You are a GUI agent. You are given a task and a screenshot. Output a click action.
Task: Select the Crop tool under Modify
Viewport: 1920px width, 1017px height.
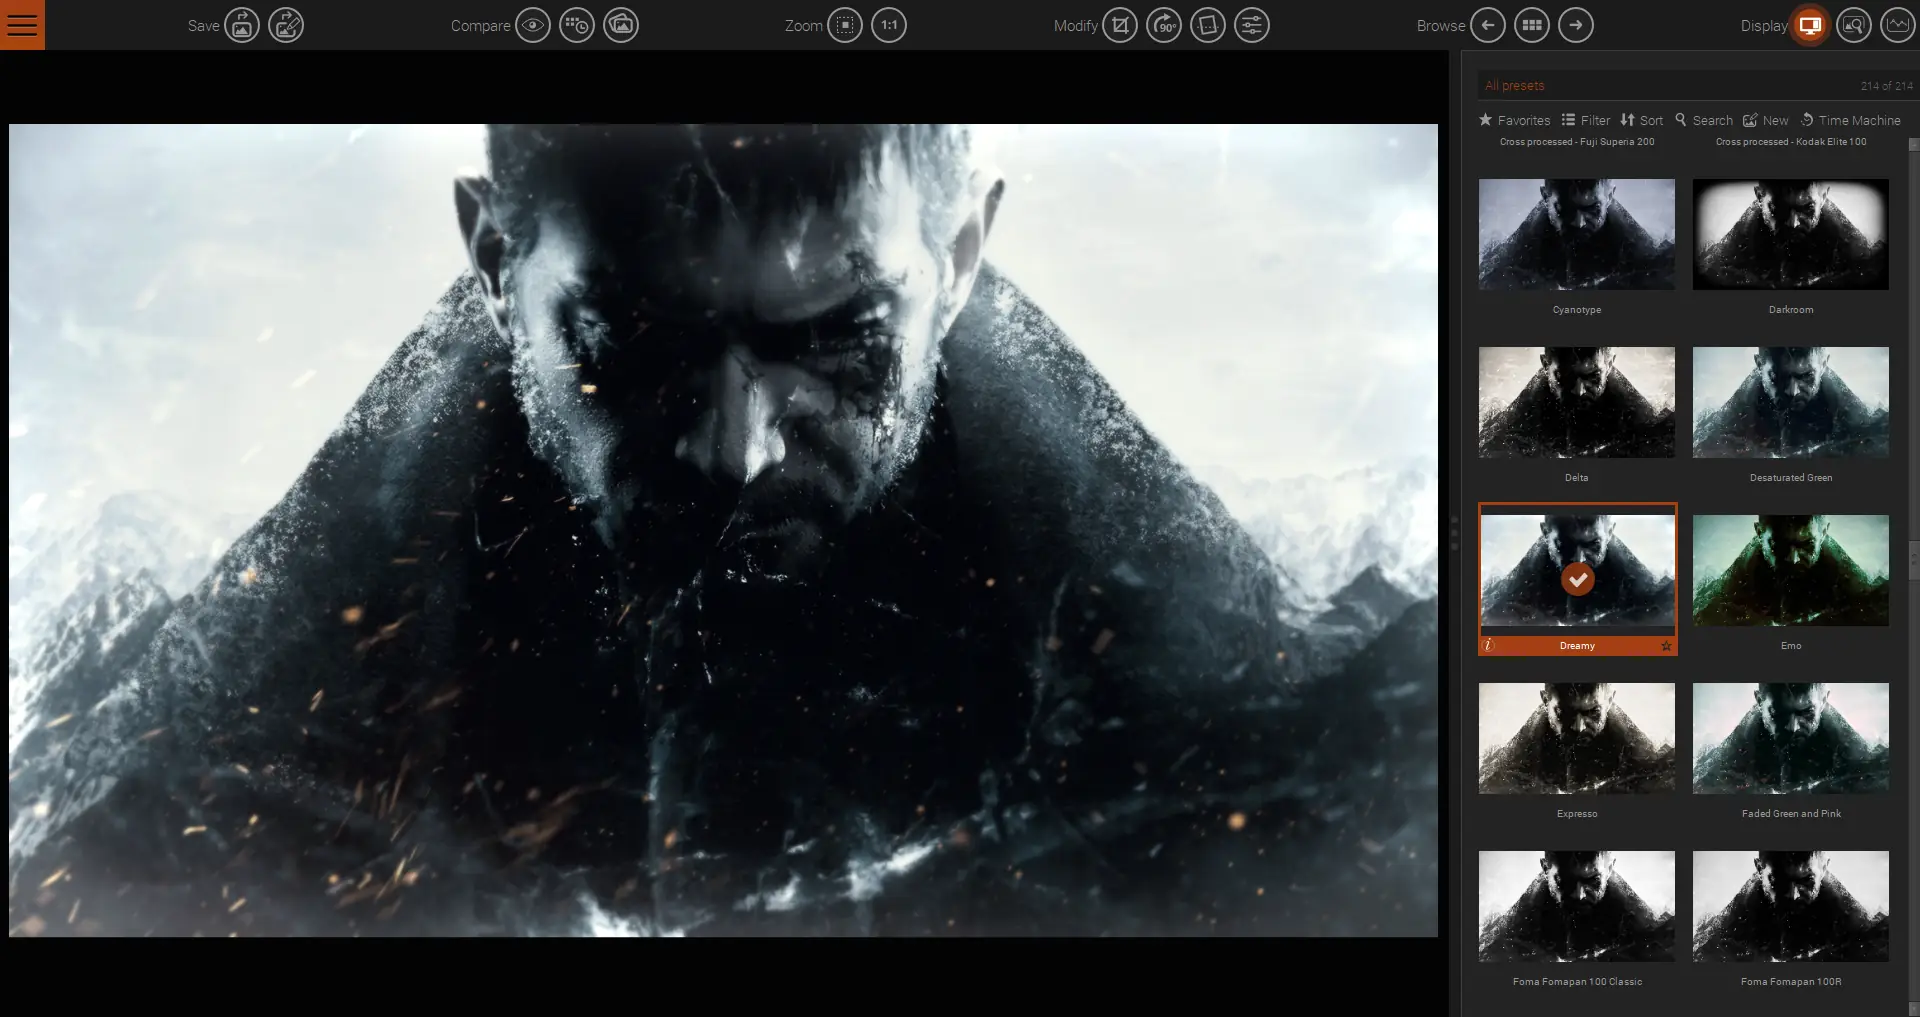(x=1120, y=25)
